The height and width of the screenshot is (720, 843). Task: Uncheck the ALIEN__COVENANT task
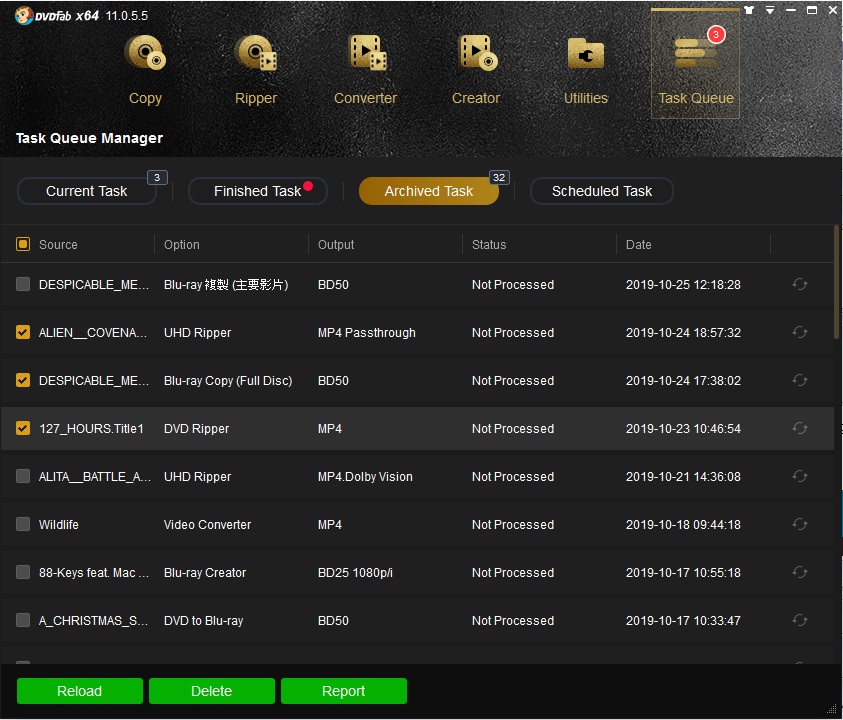tap(23, 332)
